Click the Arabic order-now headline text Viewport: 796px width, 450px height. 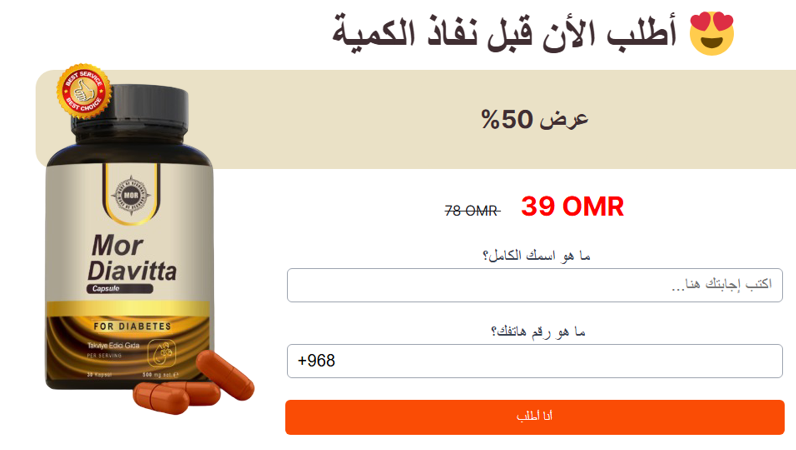(504, 34)
